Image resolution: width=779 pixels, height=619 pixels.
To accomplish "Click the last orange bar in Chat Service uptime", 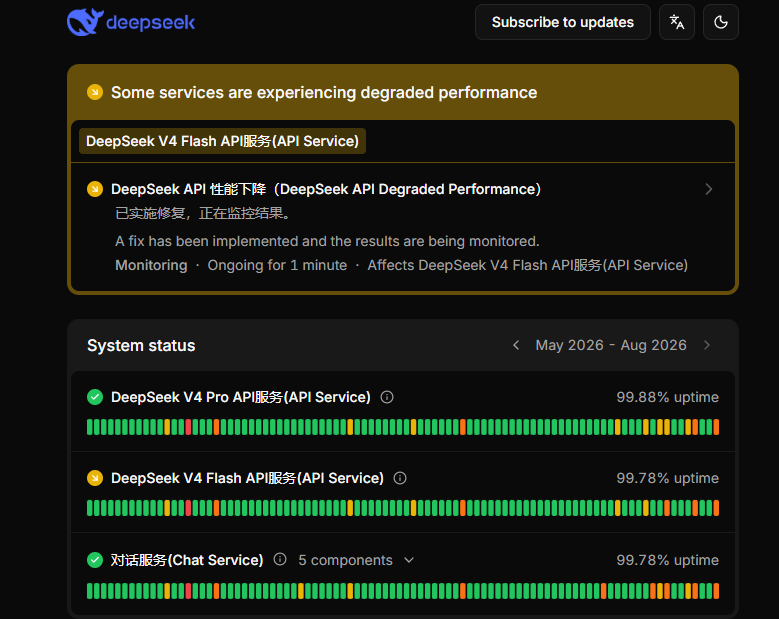I will pos(716,591).
